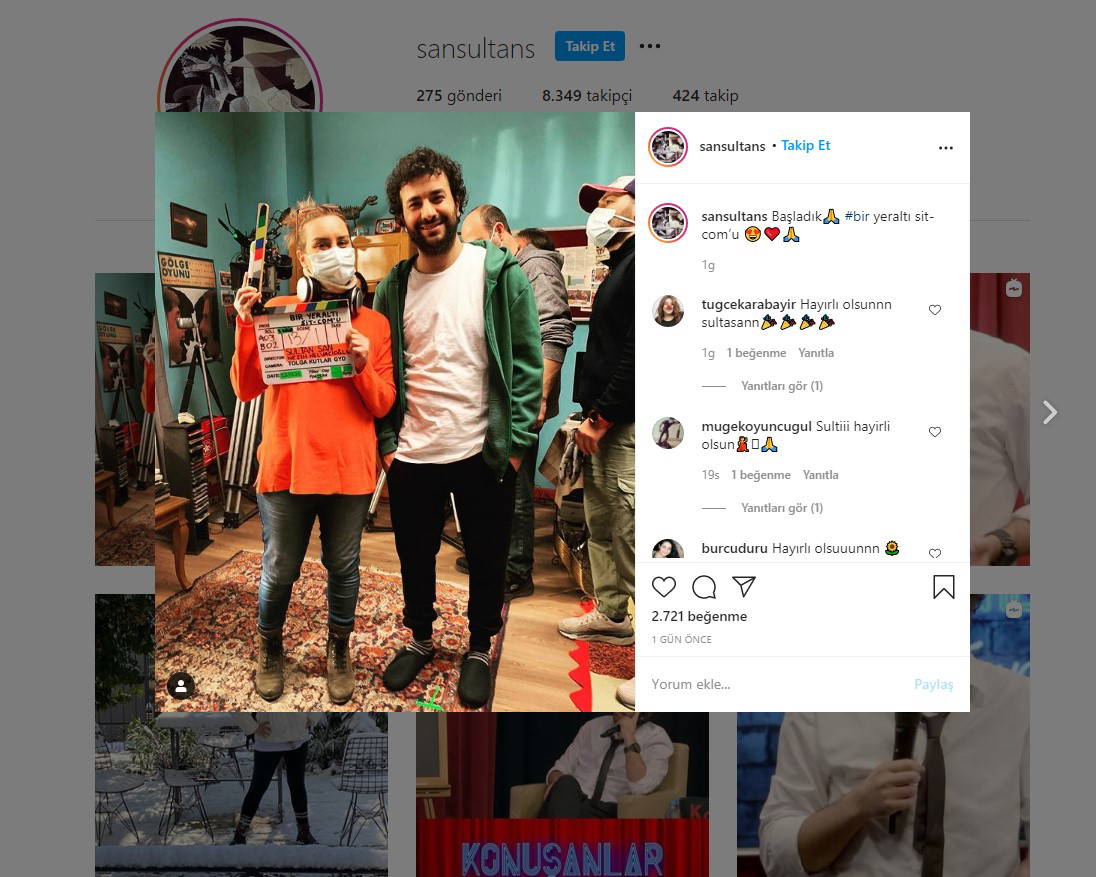Like the post with heart icon
The height and width of the screenshot is (877, 1096).
click(664, 587)
